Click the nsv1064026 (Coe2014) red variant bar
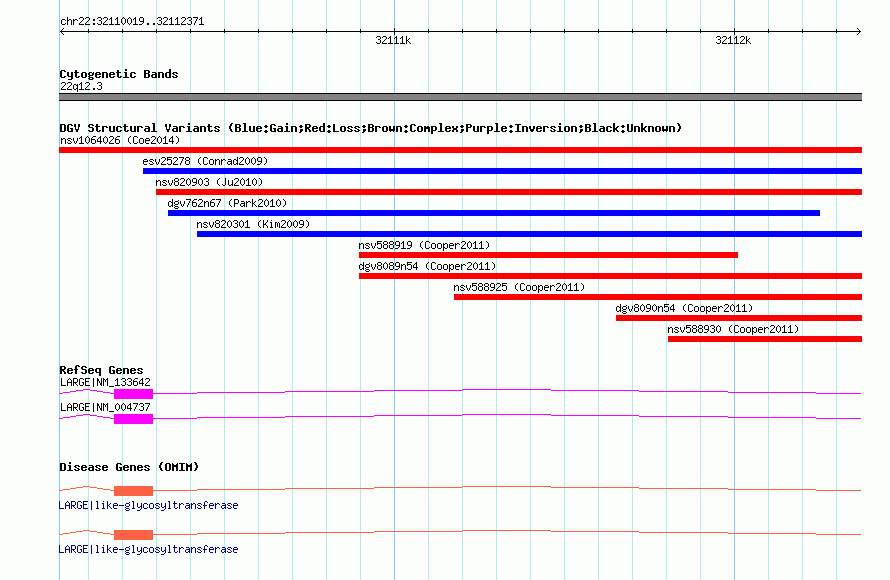This screenshot has width=890, height=580. click(x=460, y=150)
